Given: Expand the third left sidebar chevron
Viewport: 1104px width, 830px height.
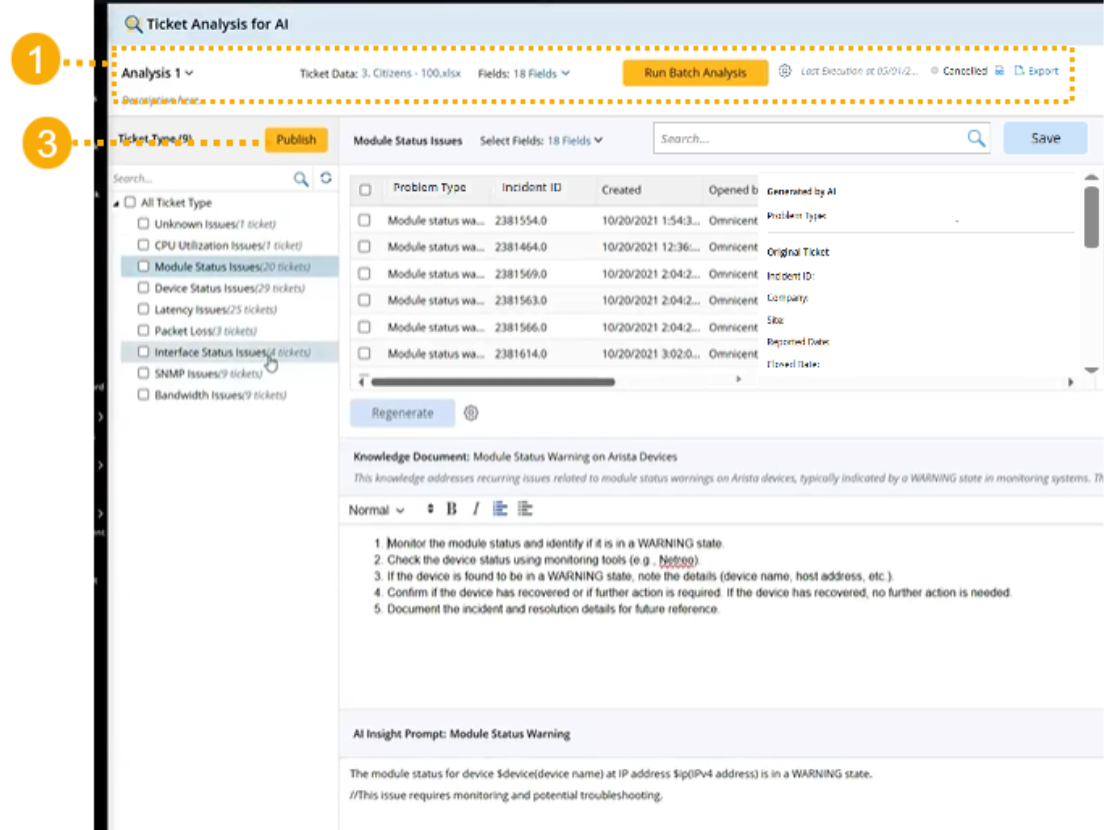Looking at the screenshot, I should click(101, 513).
